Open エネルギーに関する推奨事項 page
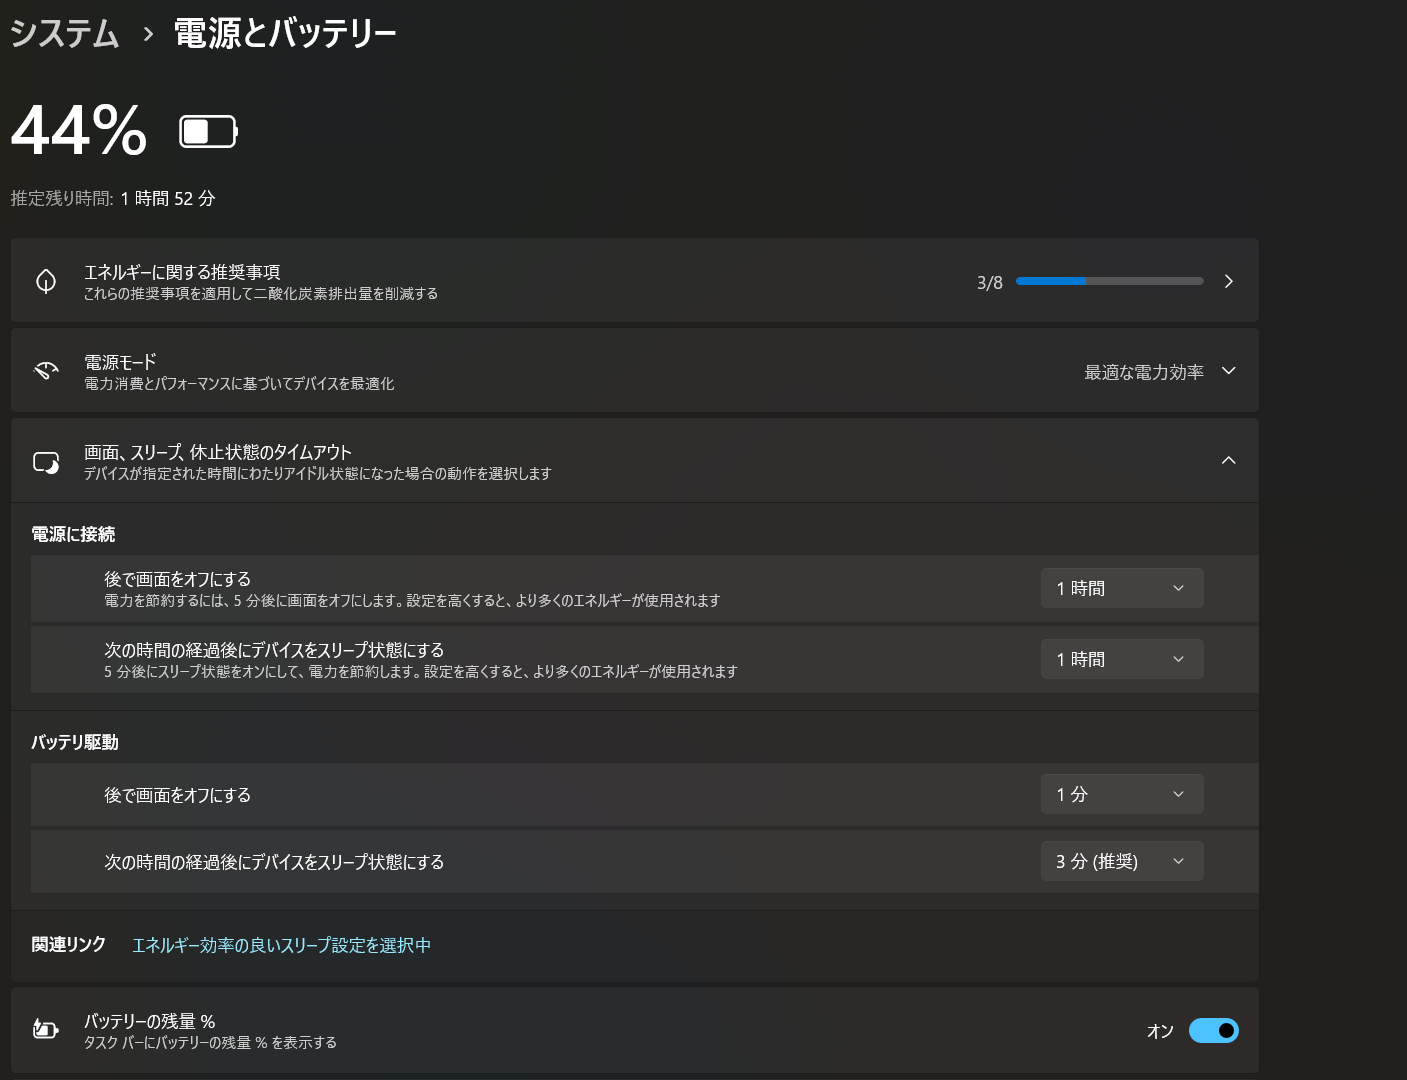The width and height of the screenshot is (1407, 1080). coord(635,281)
